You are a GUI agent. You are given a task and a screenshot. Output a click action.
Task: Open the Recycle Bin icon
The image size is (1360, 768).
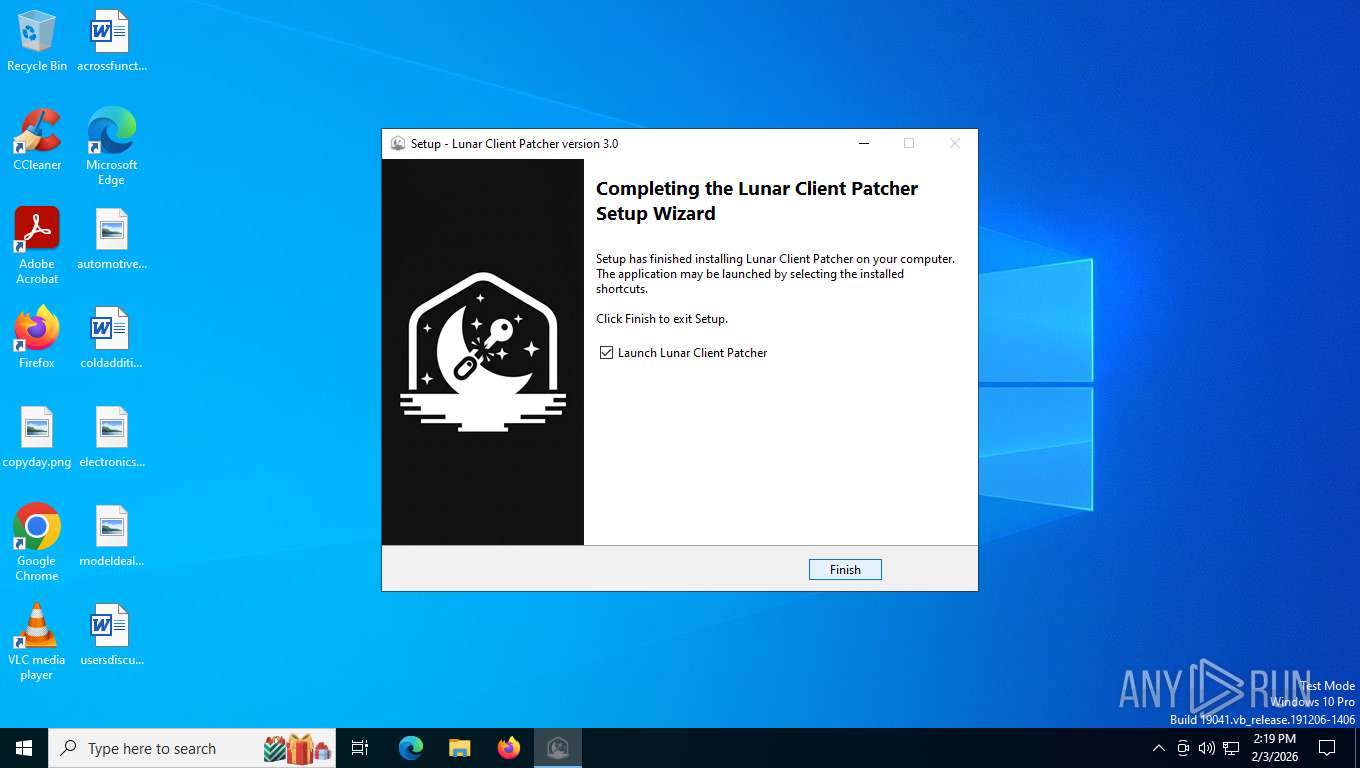pos(37,41)
